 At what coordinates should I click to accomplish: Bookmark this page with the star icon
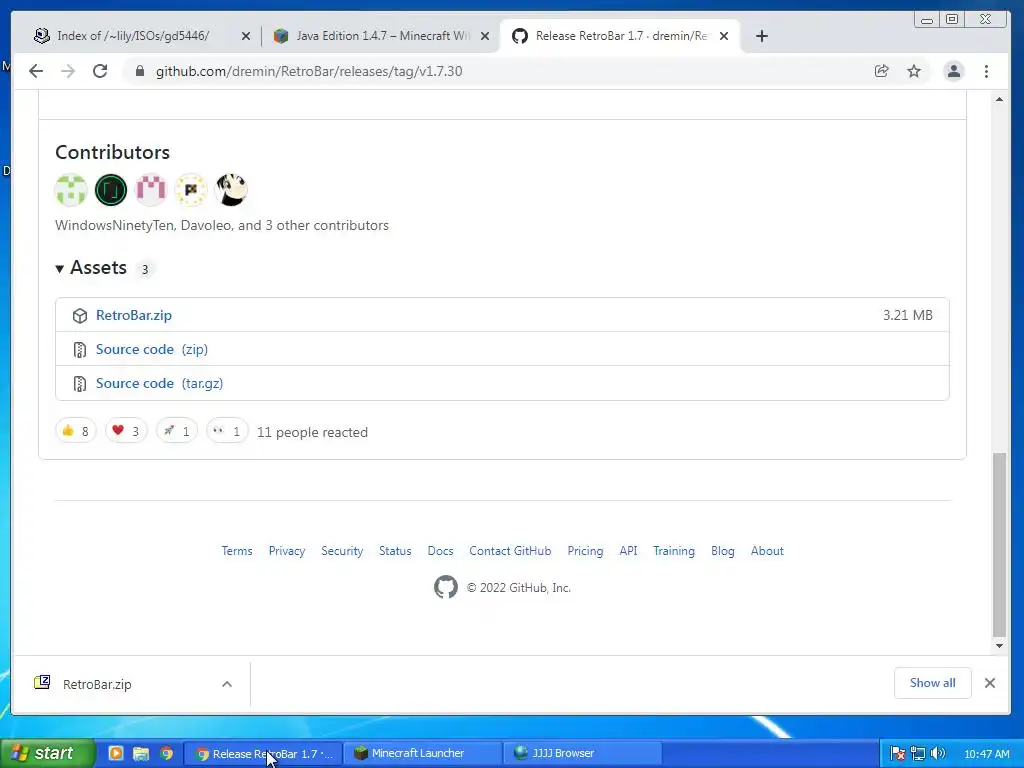coord(914,71)
